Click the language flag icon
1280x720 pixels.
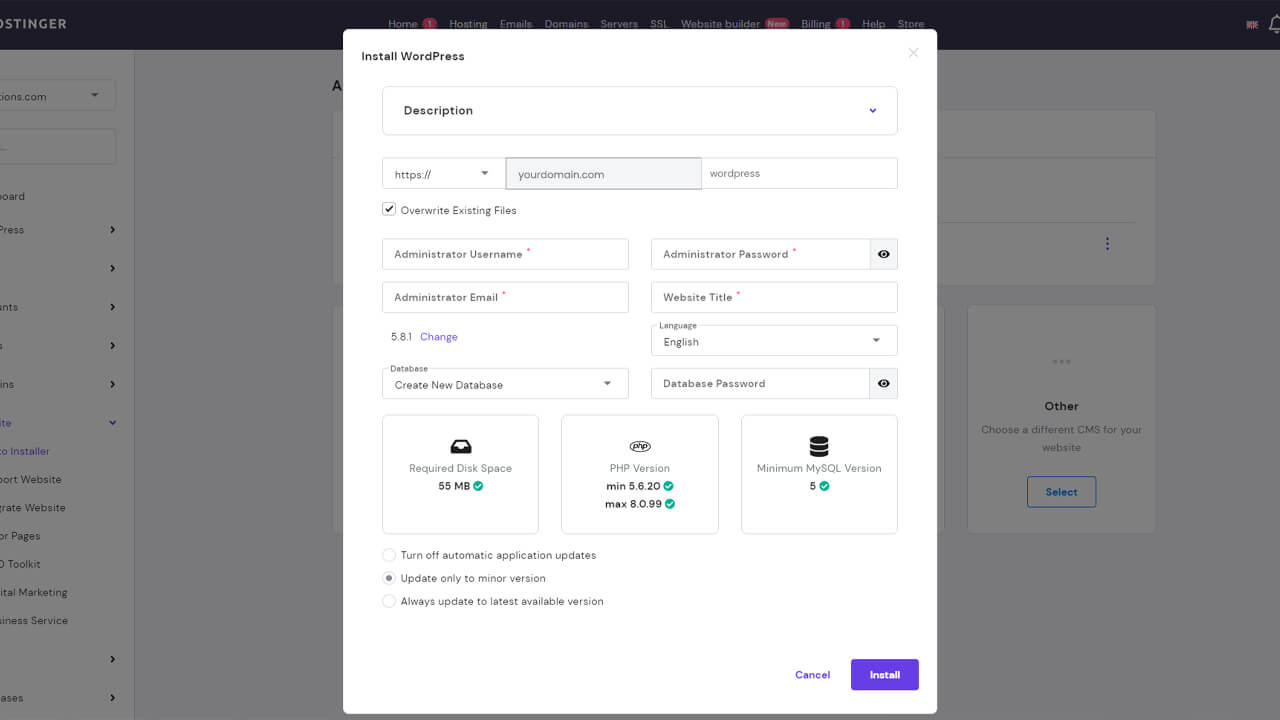[x=1252, y=24]
